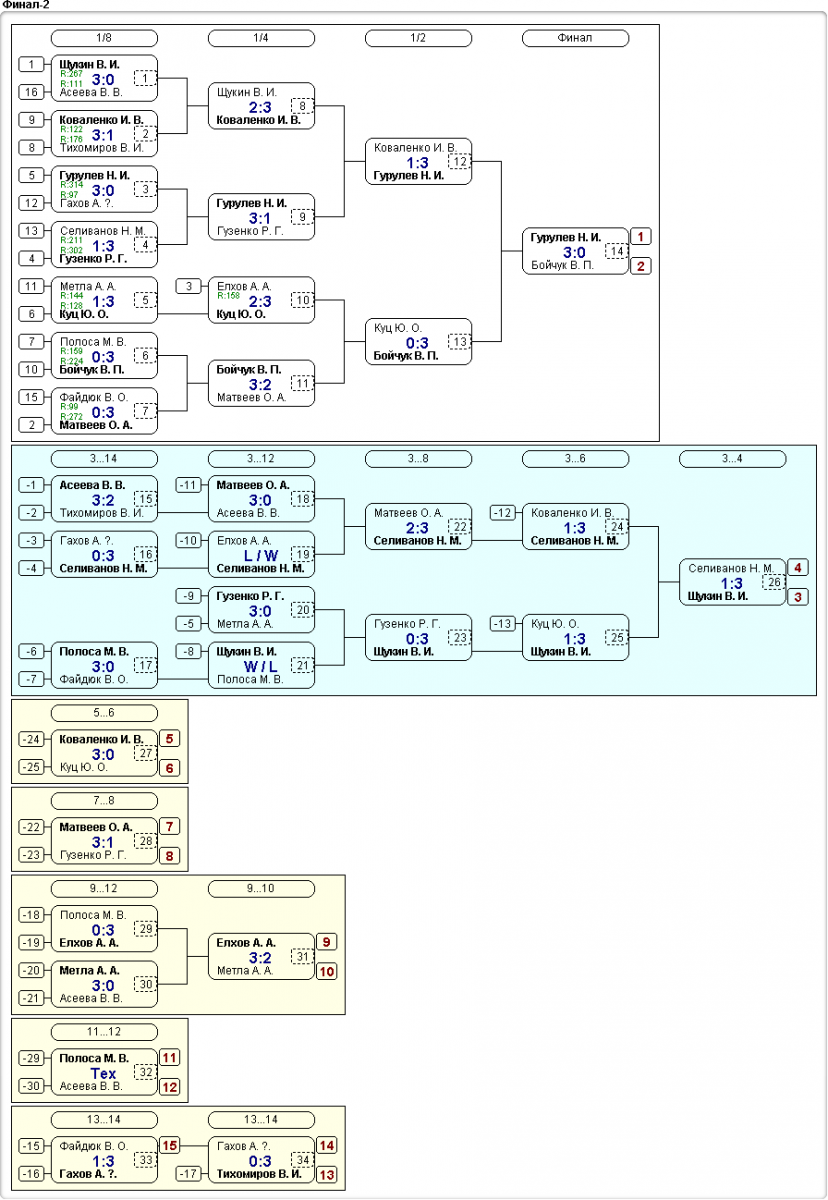Viewport: 828px width, 1200px height.
Task: Click the "9...10" round header
Action: (261, 889)
